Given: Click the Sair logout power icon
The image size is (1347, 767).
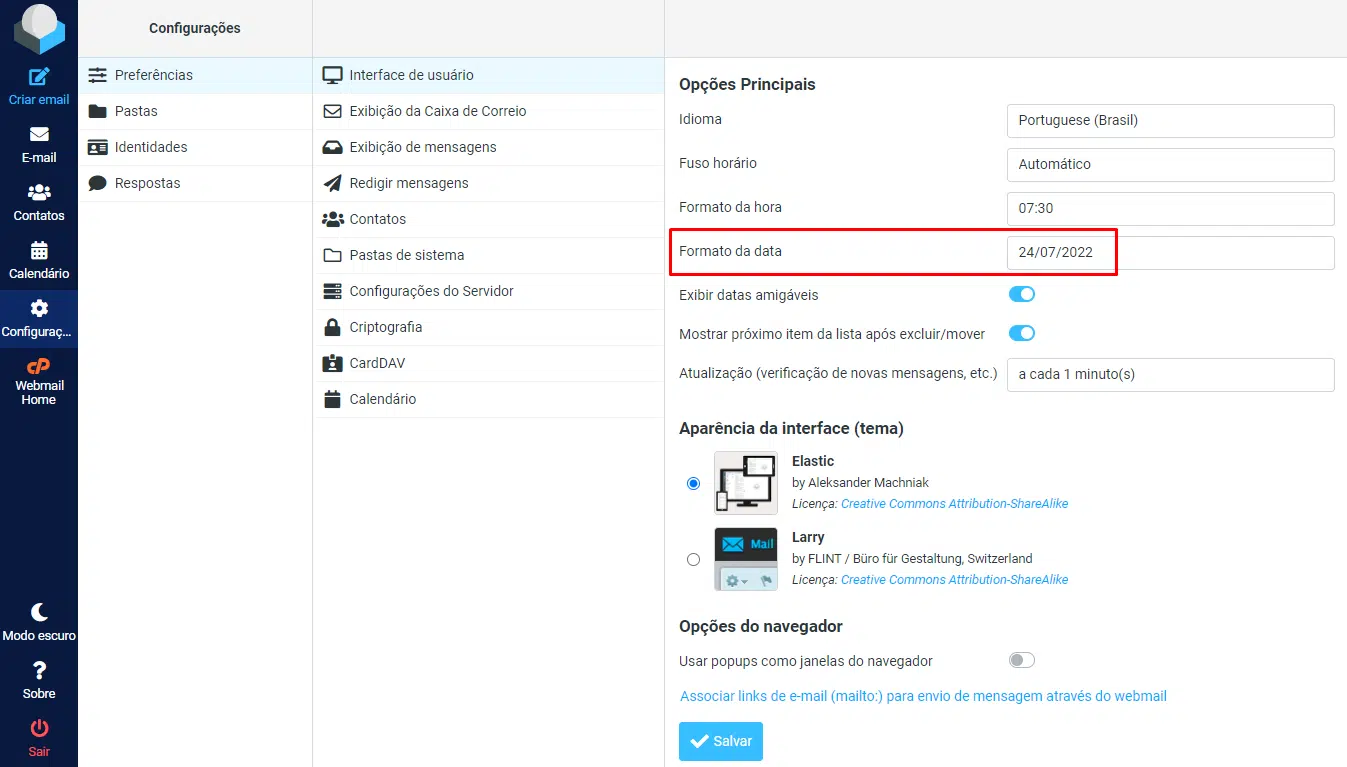Looking at the screenshot, I should [39, 737].
